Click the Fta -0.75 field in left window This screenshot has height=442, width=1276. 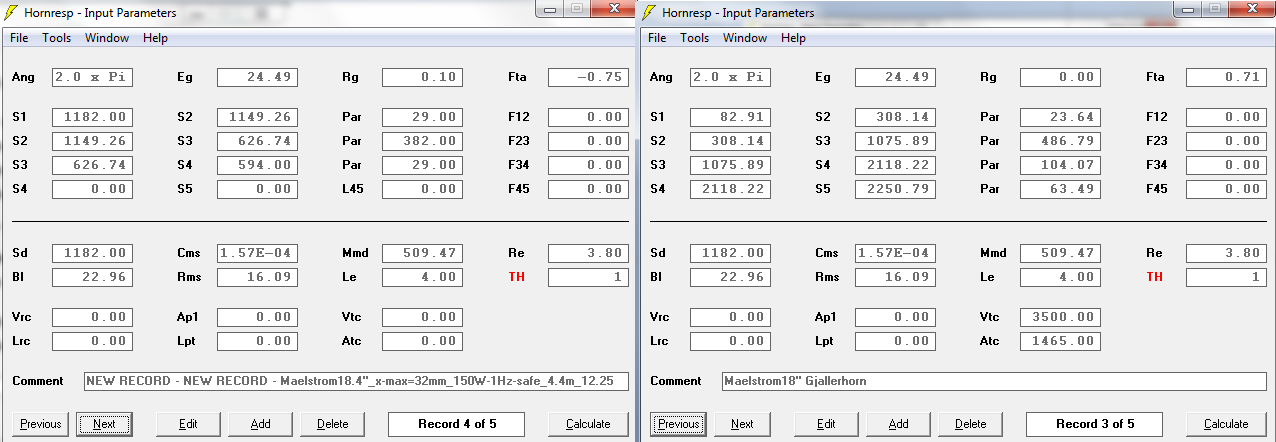coord(588,77)
